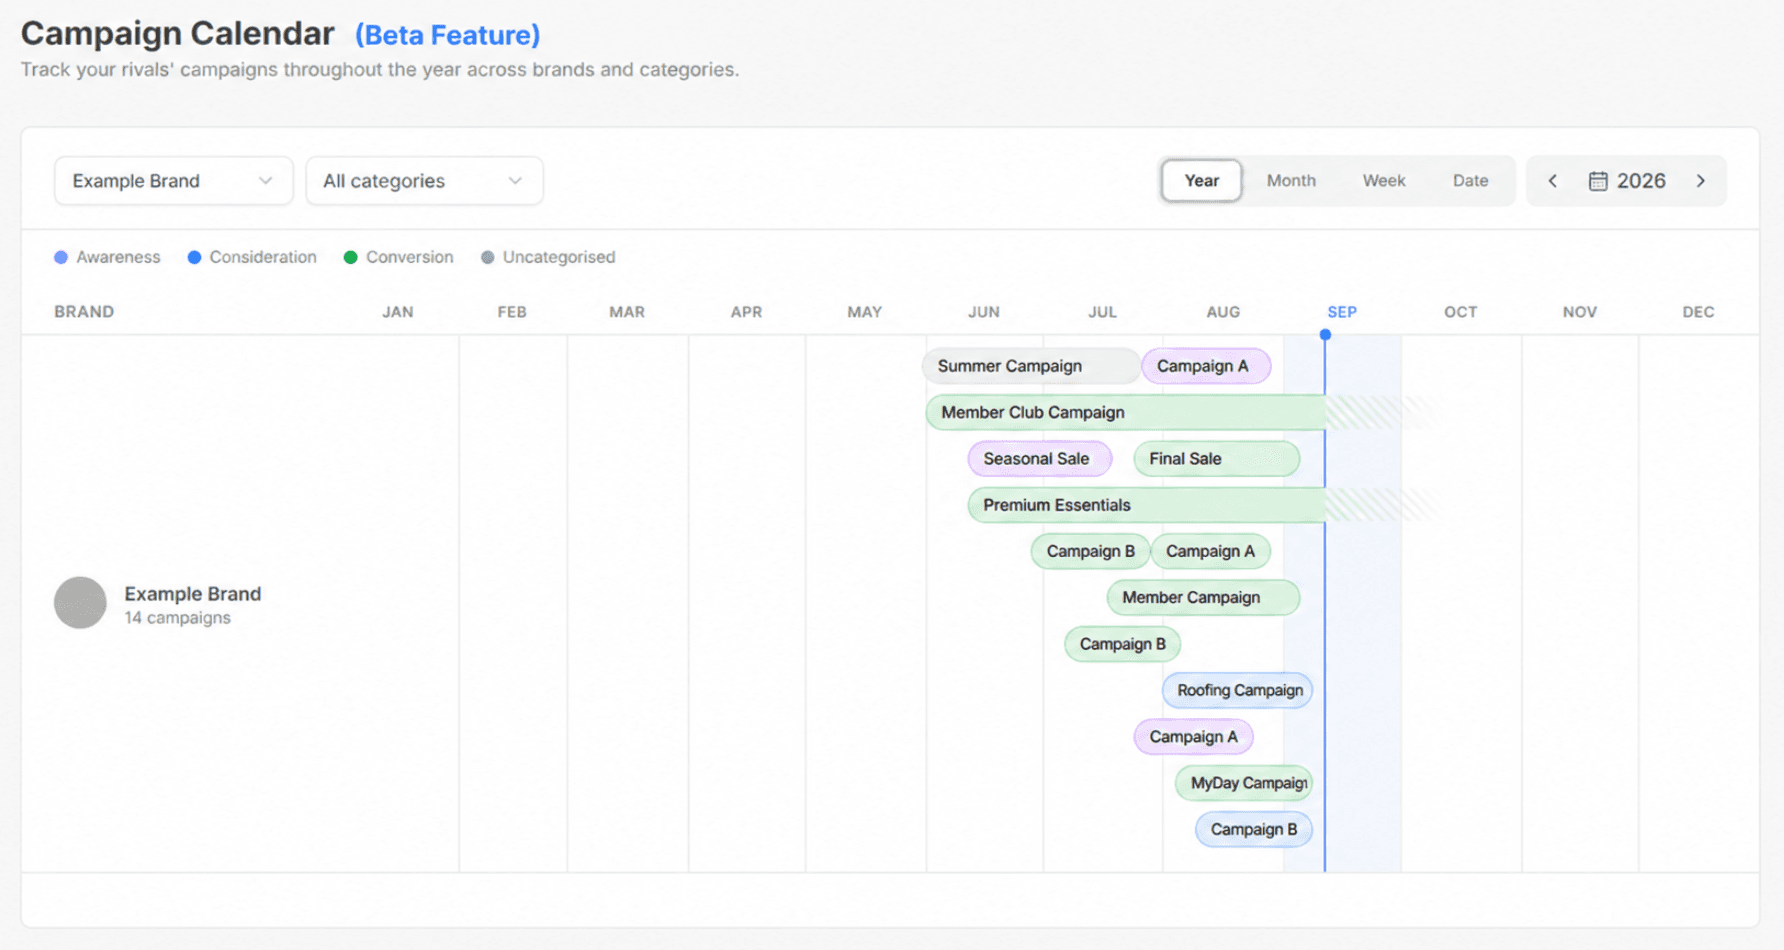Select the Seasonal Sale campaign
This screenshot has height=950, width=1784.
click(x=1039, y=459)
